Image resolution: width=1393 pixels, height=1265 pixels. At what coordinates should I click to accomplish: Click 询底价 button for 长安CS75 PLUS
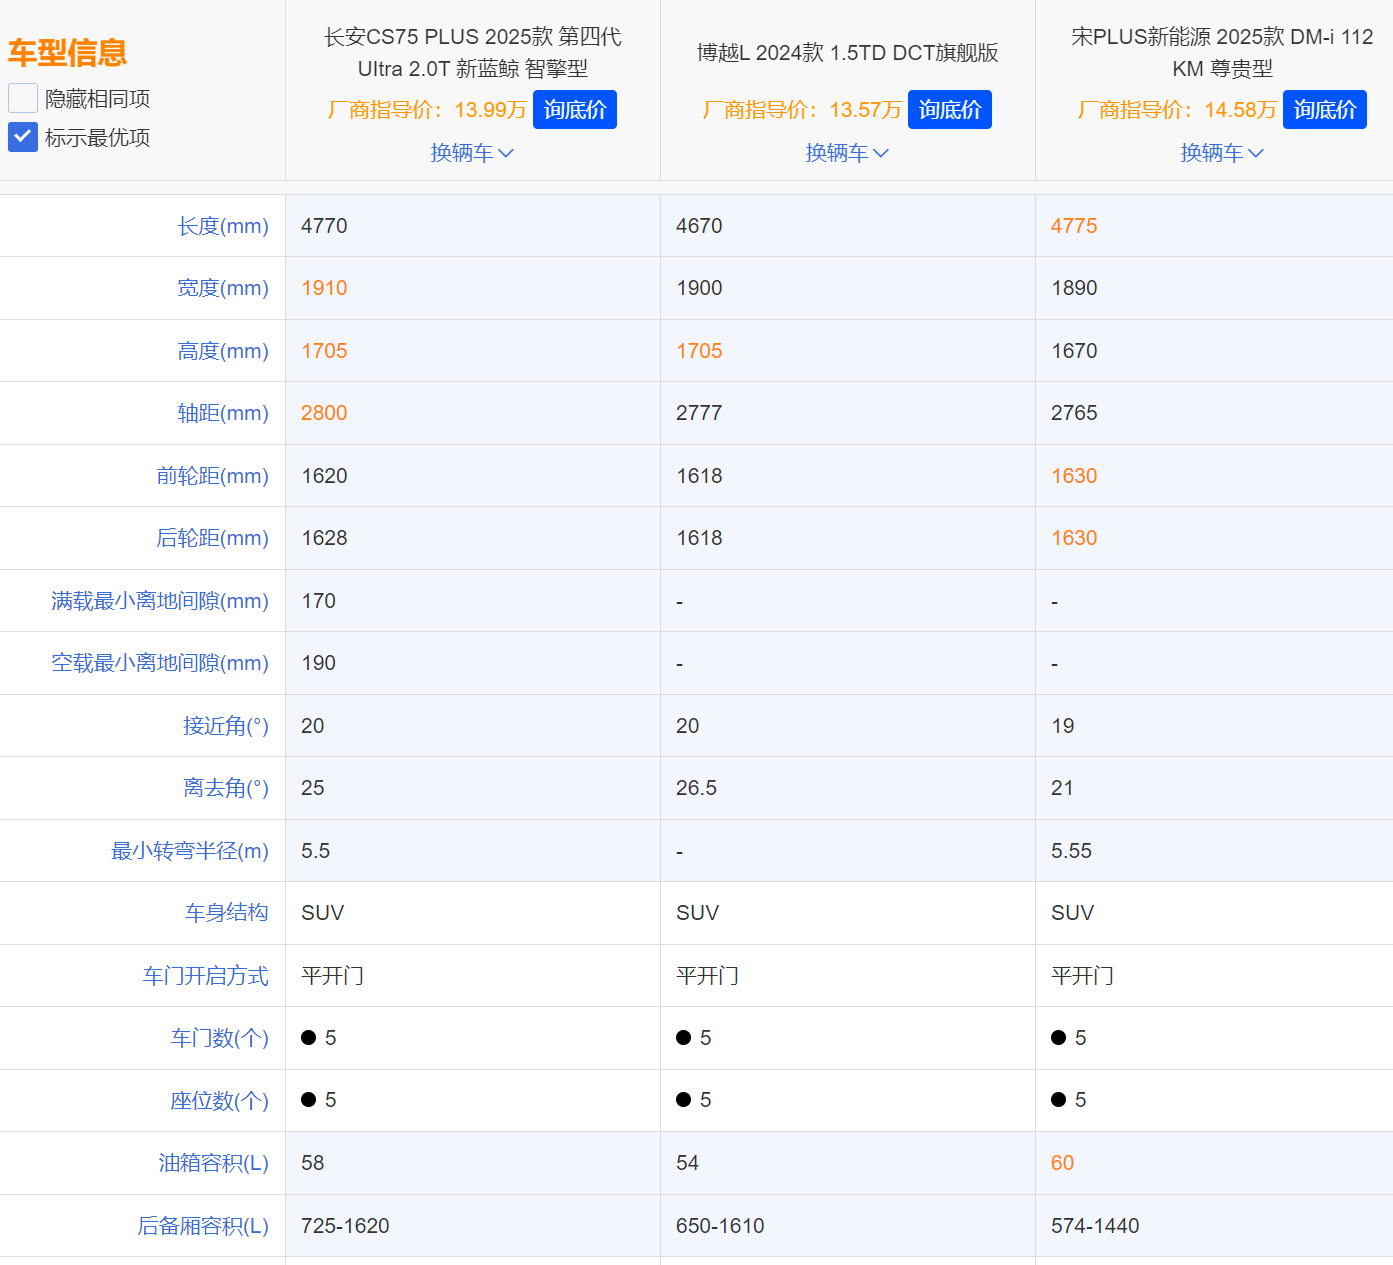[x=575, y=110]
